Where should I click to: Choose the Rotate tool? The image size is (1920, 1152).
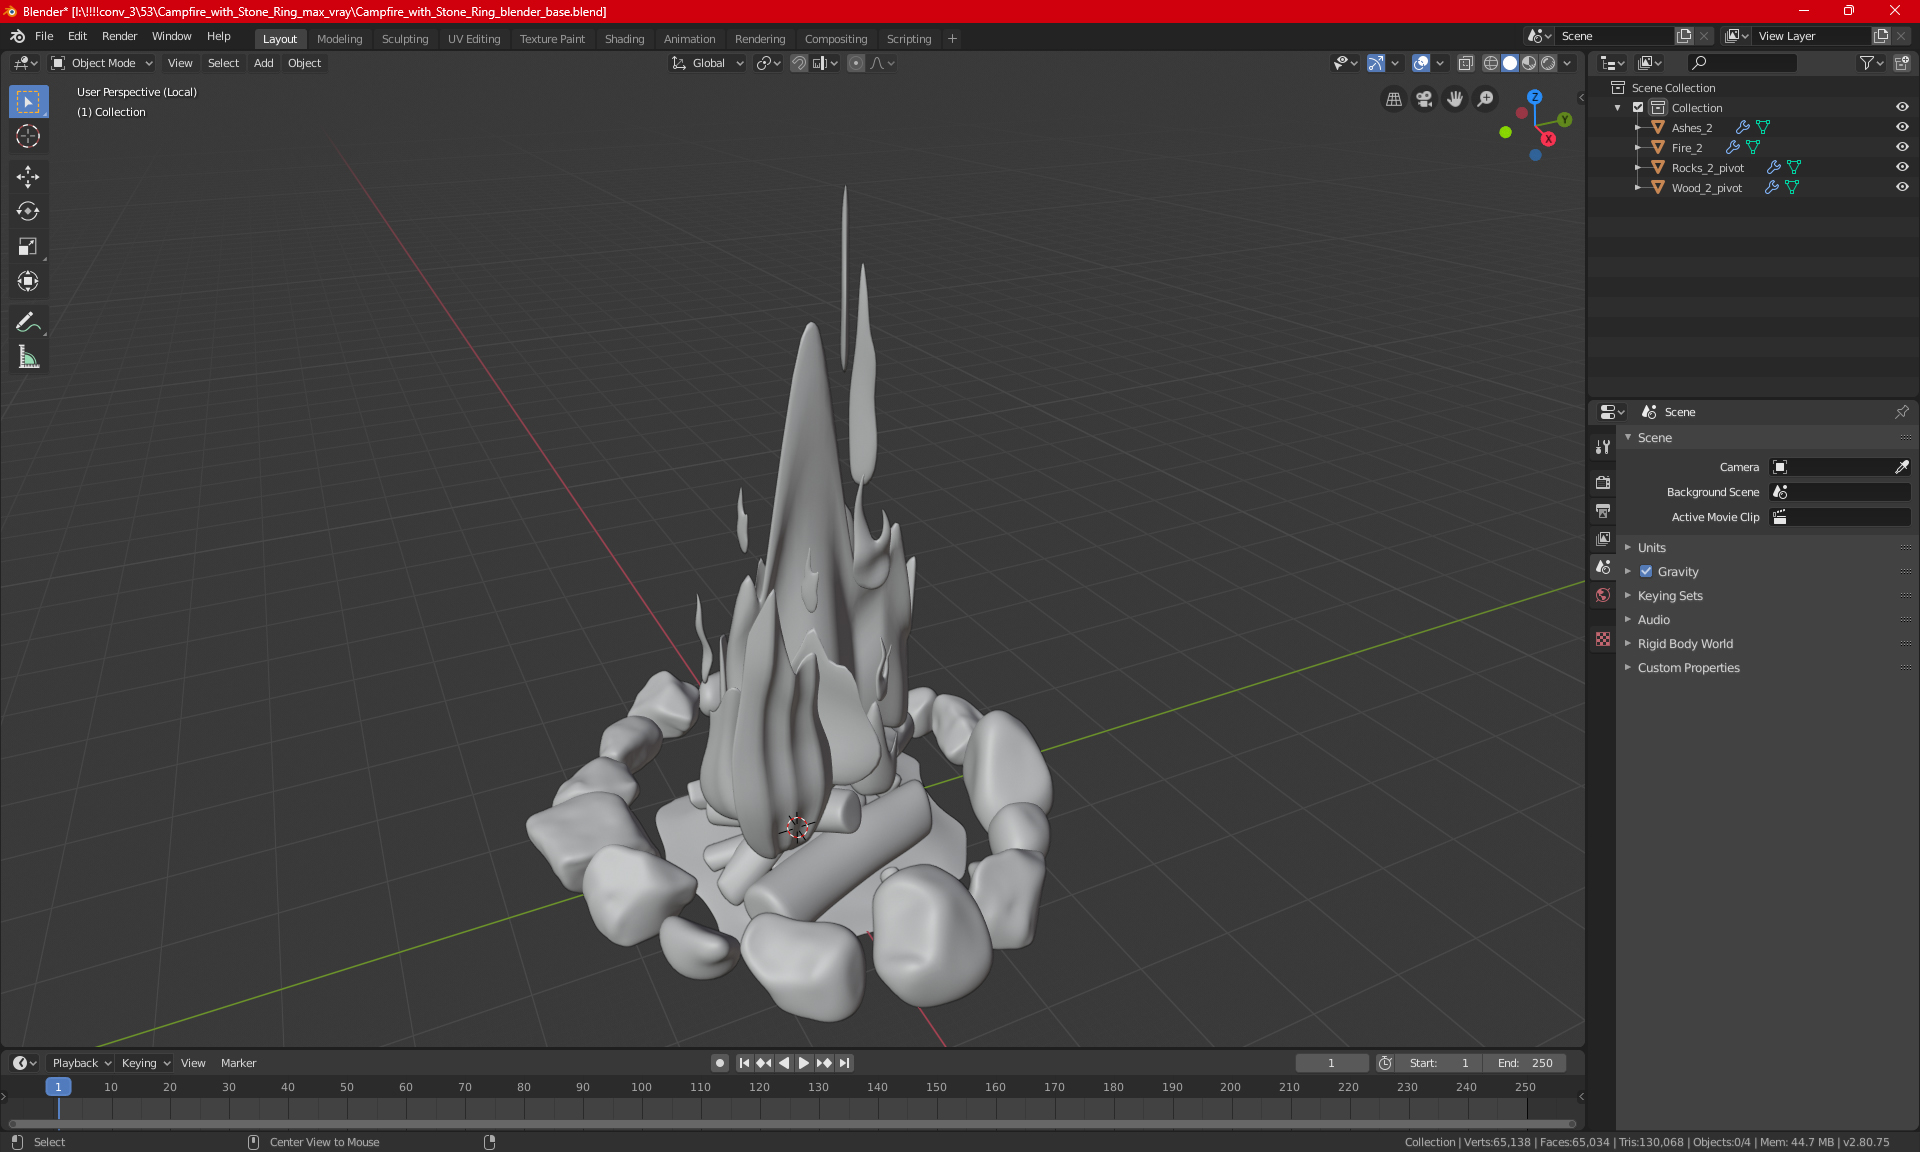[x=28, y=212]
